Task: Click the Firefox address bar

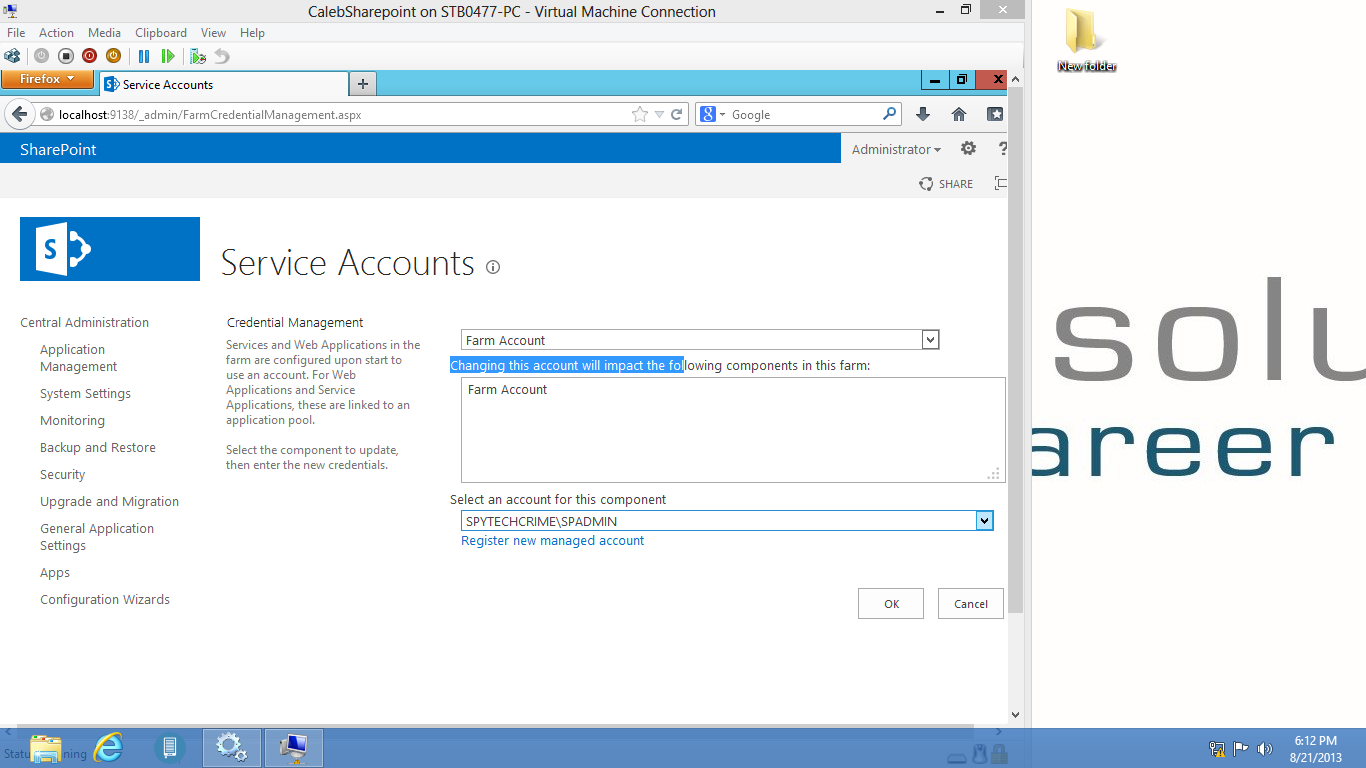Action: tap(340, 115)
